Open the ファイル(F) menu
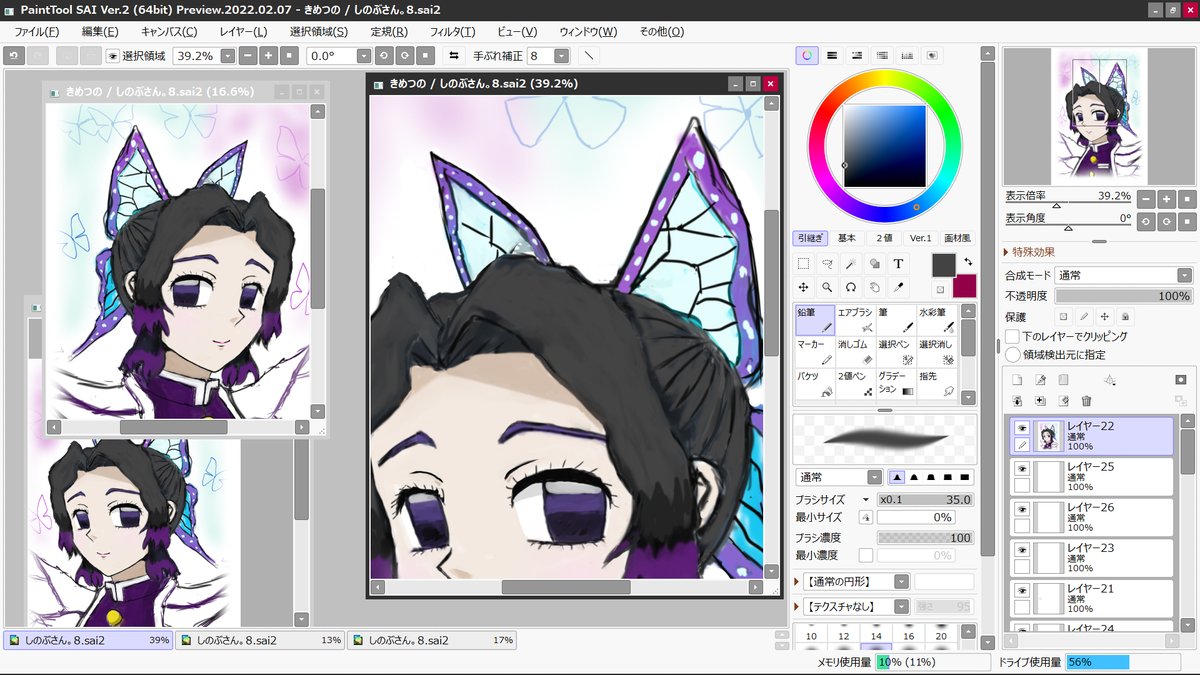Screen dimensions: 1200x675 tap(38, 31)
